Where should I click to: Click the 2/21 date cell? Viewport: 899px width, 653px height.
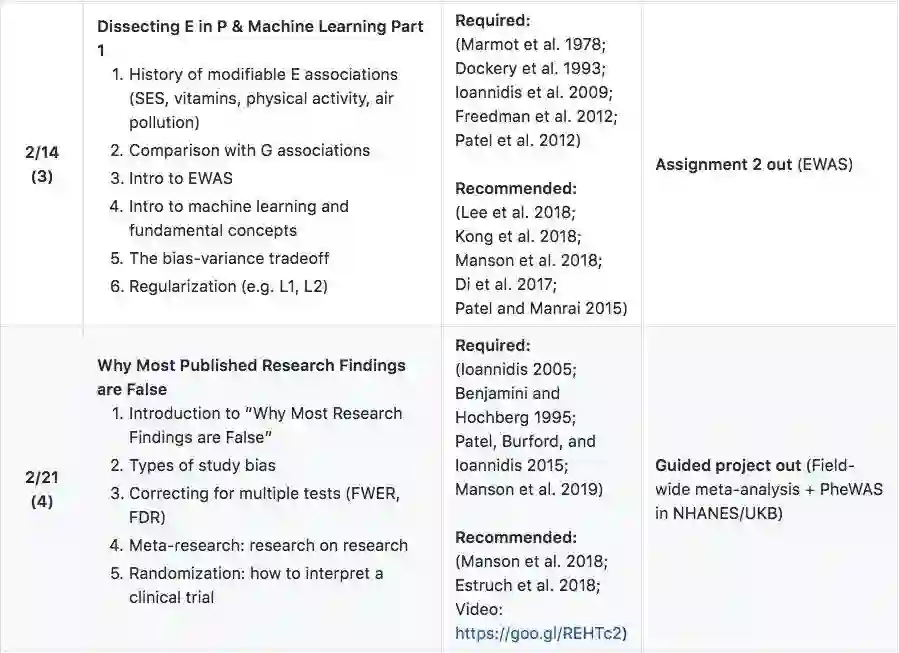(42, 489)
